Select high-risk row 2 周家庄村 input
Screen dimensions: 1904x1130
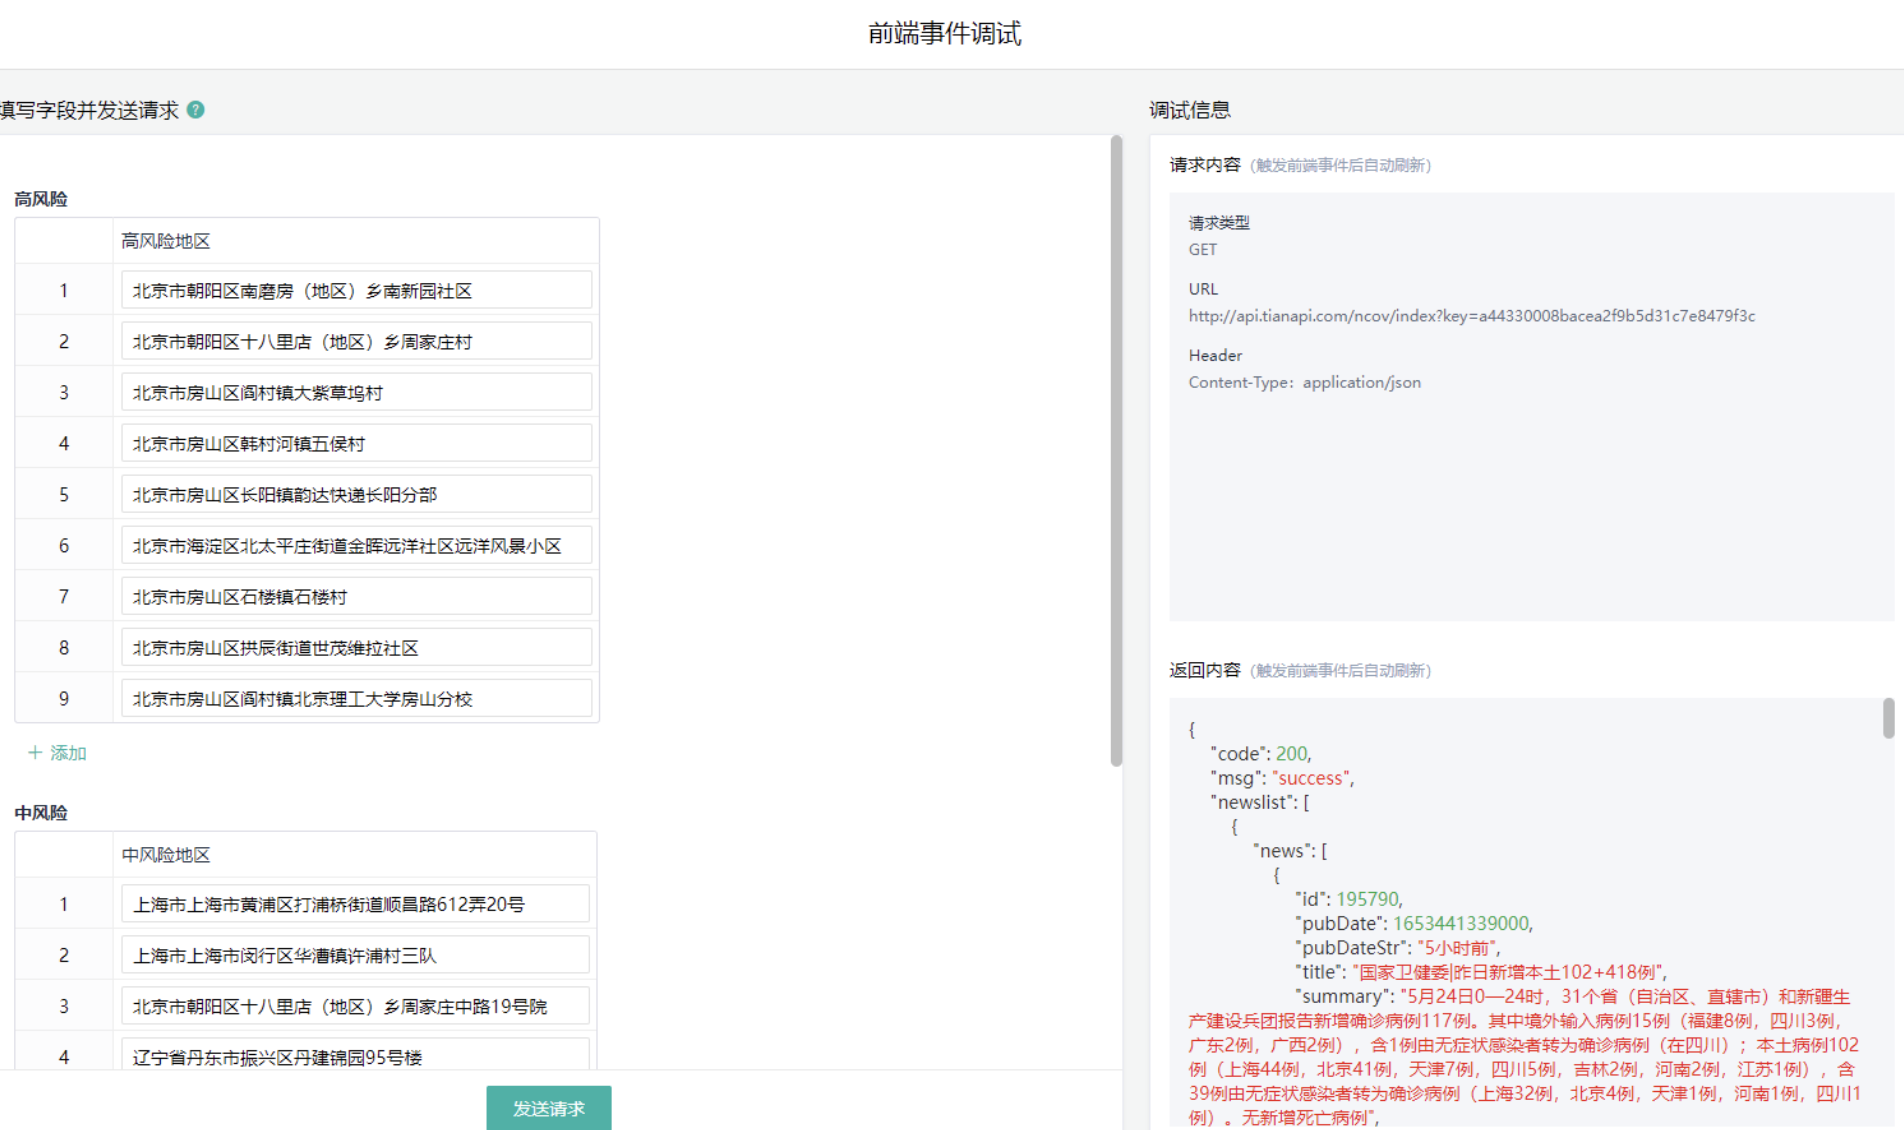point(356,342)
